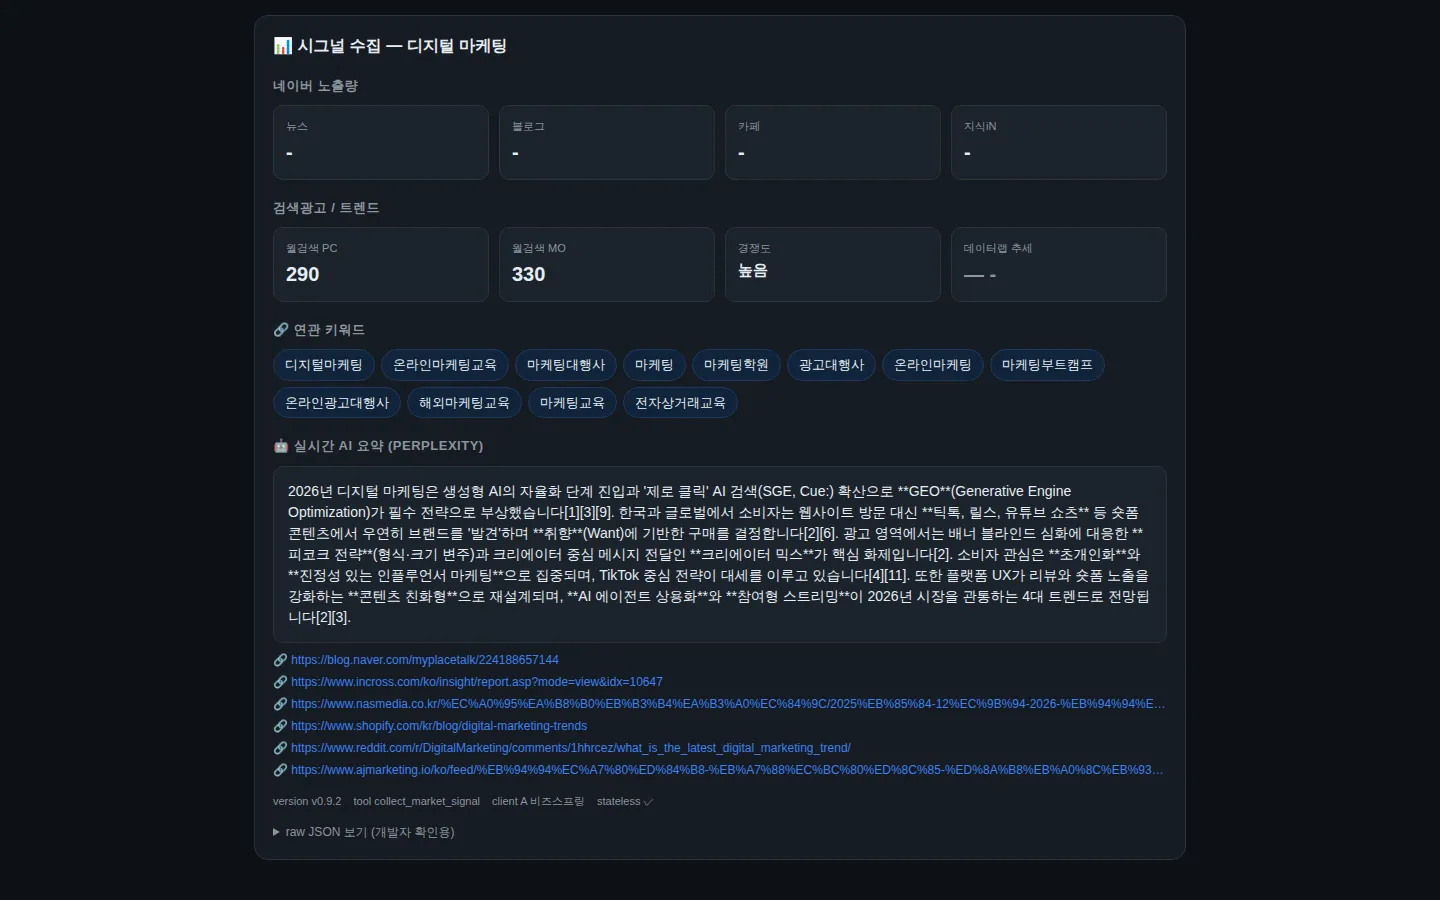
Task: Click the link icon beside the incross.com URL
Action: (x=280, y=682)
